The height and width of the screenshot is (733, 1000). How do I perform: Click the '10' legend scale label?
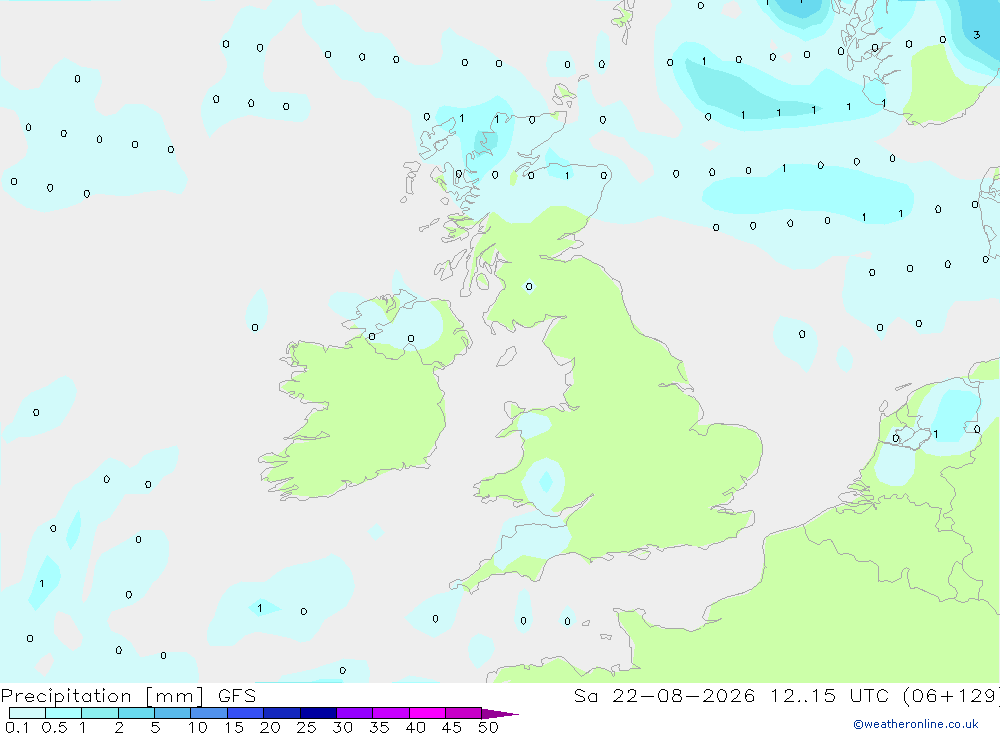click(x=198, y=727)
